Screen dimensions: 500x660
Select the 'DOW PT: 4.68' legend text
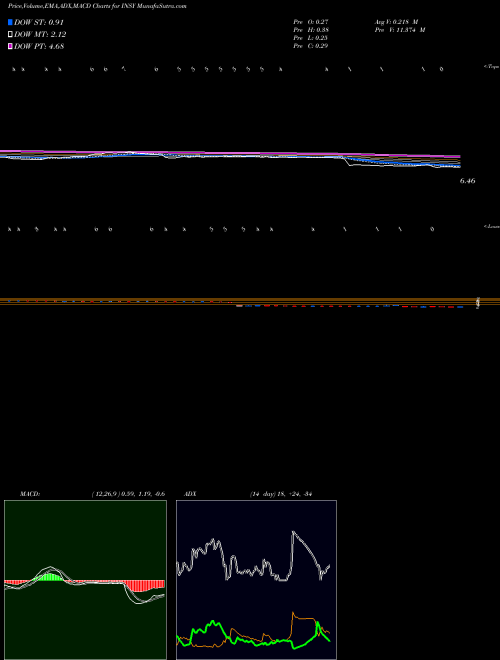click(x=39, y=47)
